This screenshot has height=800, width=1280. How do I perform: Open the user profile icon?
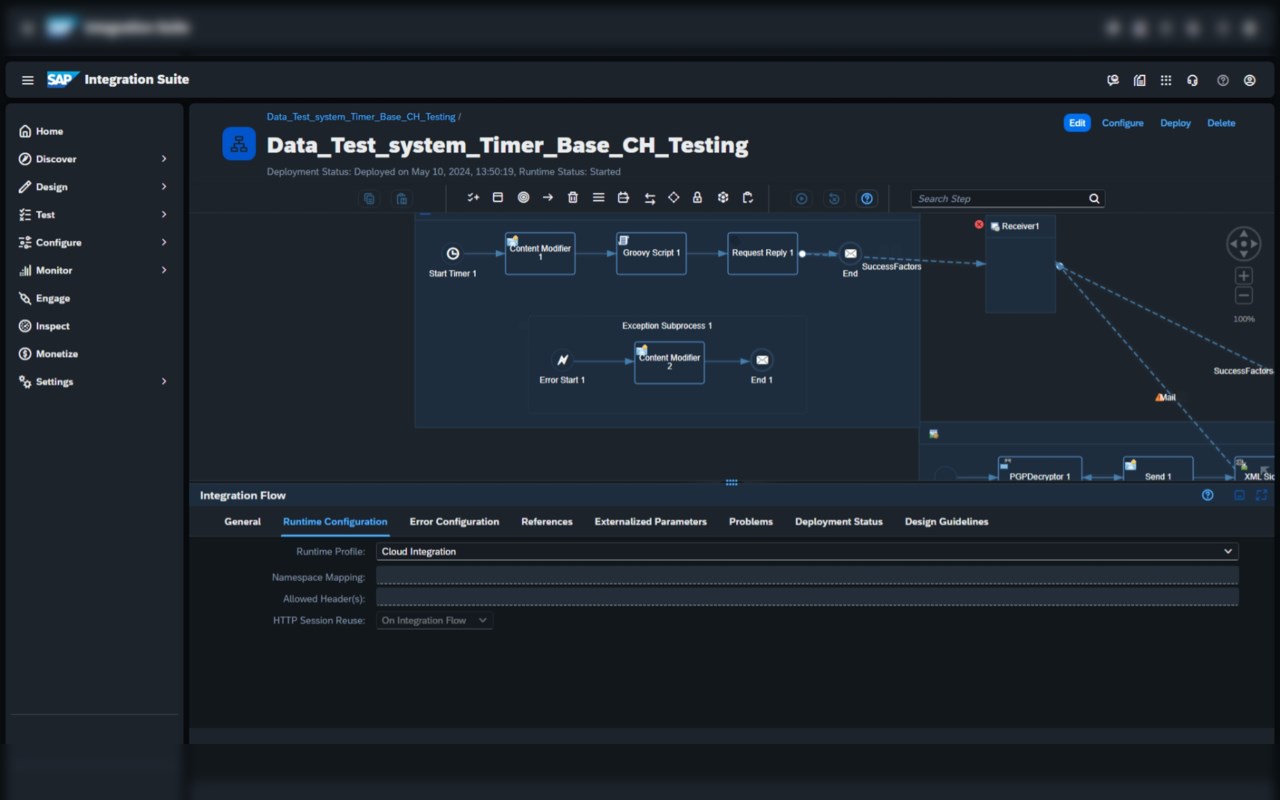point(1250,80)
